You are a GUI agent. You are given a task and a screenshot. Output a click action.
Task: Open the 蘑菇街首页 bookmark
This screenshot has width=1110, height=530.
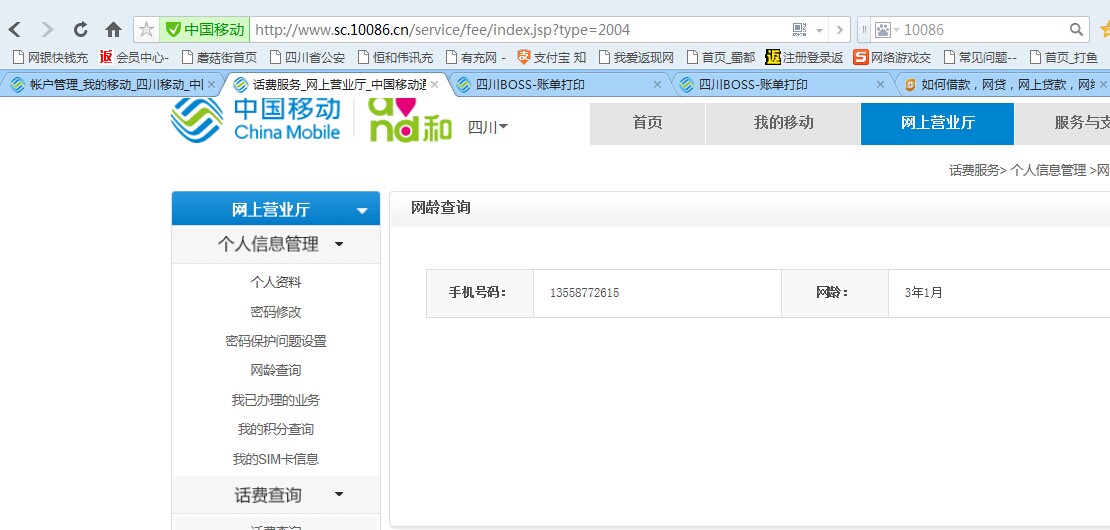(x=219, y=57)
